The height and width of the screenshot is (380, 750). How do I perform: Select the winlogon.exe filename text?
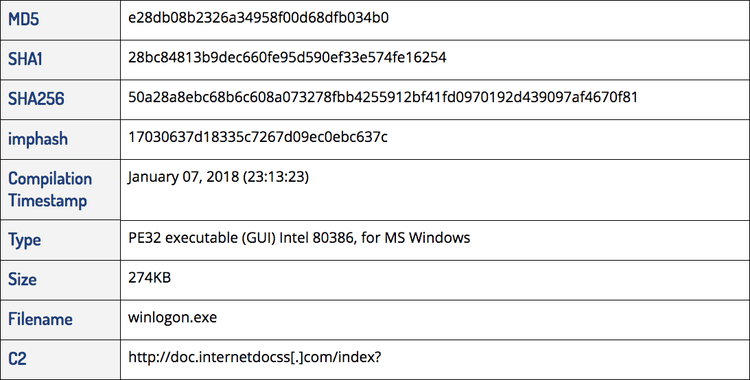pyautogui.click(x=172, y=318)
